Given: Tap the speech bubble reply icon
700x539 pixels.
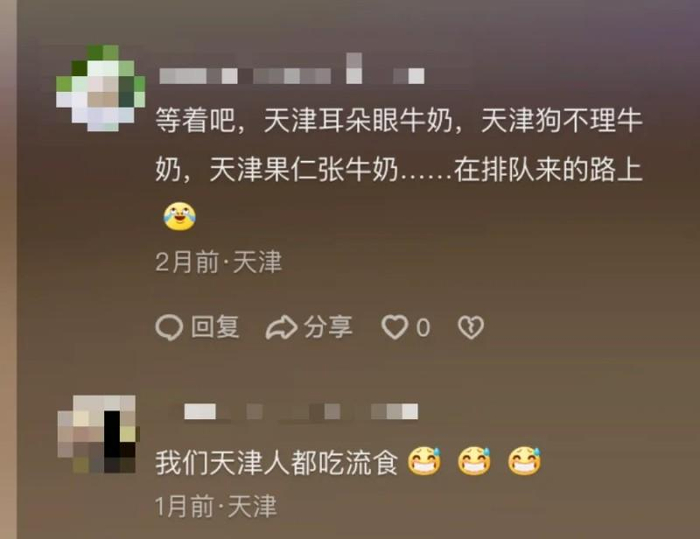Looking at the screenshot, I should click(169, 328).
